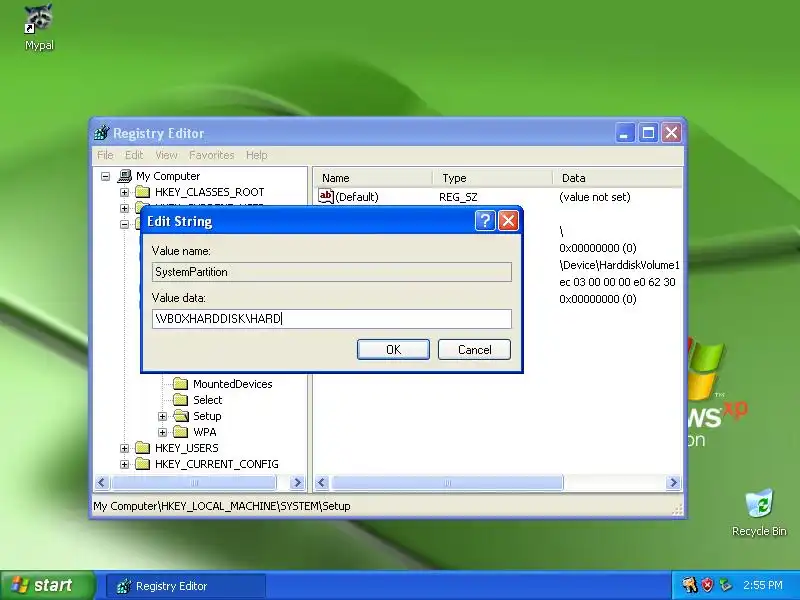
Task: Click the status bar registry path
Action: click(221, 506)
